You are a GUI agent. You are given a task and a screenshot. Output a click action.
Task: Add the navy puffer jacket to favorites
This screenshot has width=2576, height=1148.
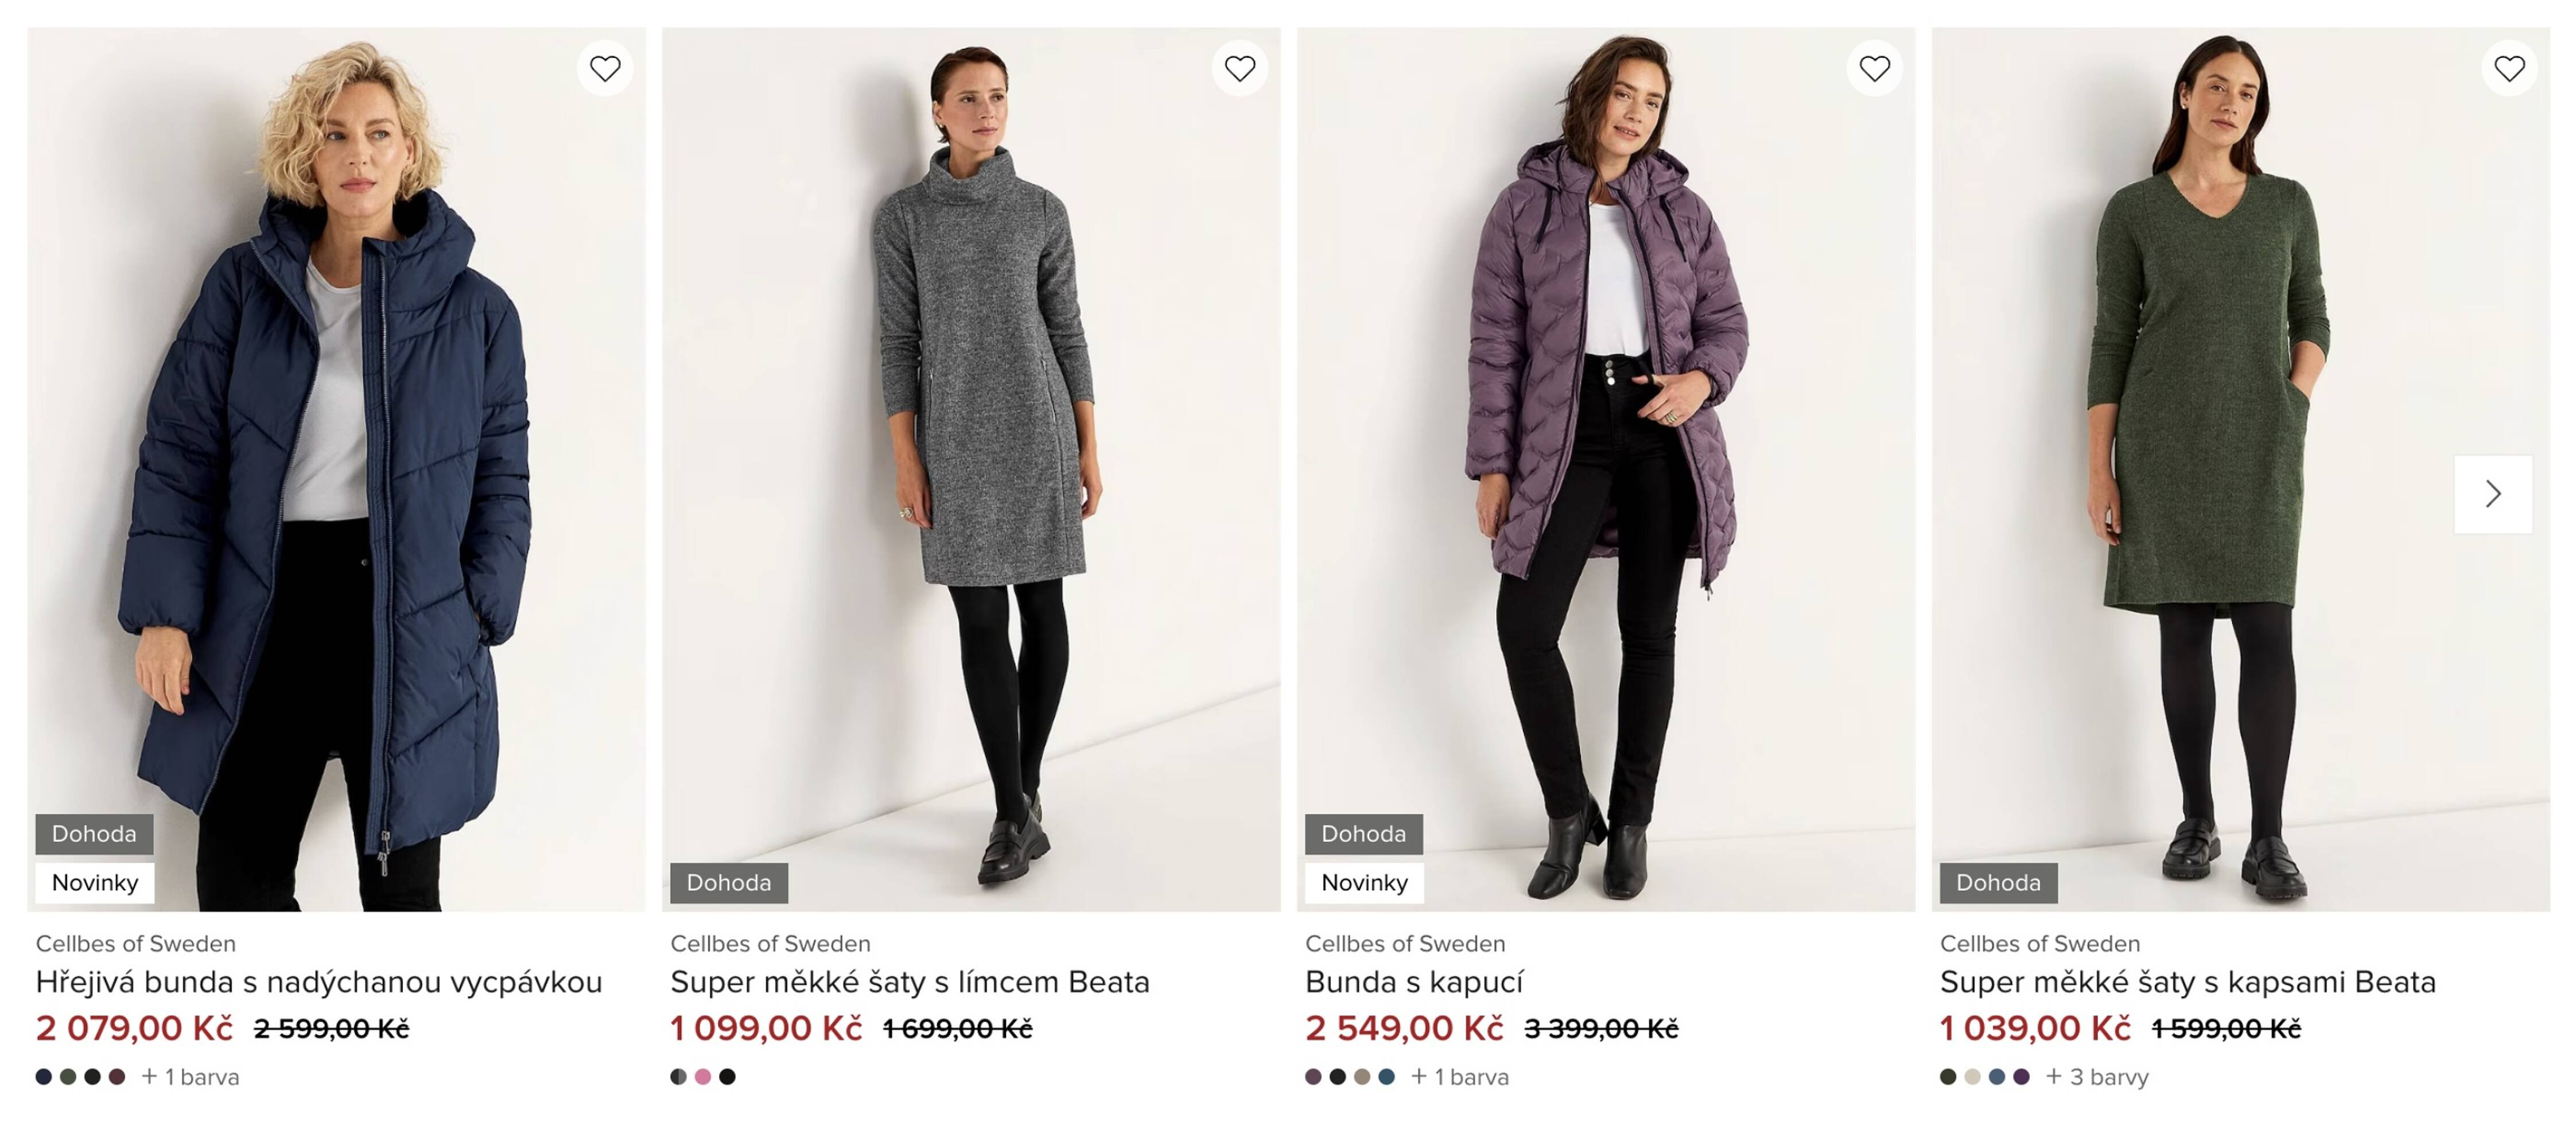tap(604, 68)
